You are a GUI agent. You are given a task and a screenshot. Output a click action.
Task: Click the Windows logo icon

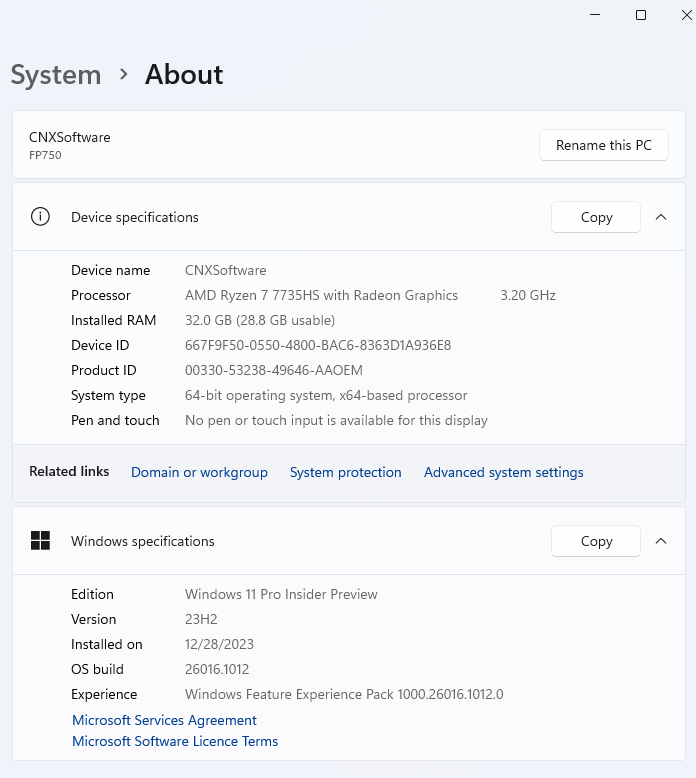click(x=40, y=540)
